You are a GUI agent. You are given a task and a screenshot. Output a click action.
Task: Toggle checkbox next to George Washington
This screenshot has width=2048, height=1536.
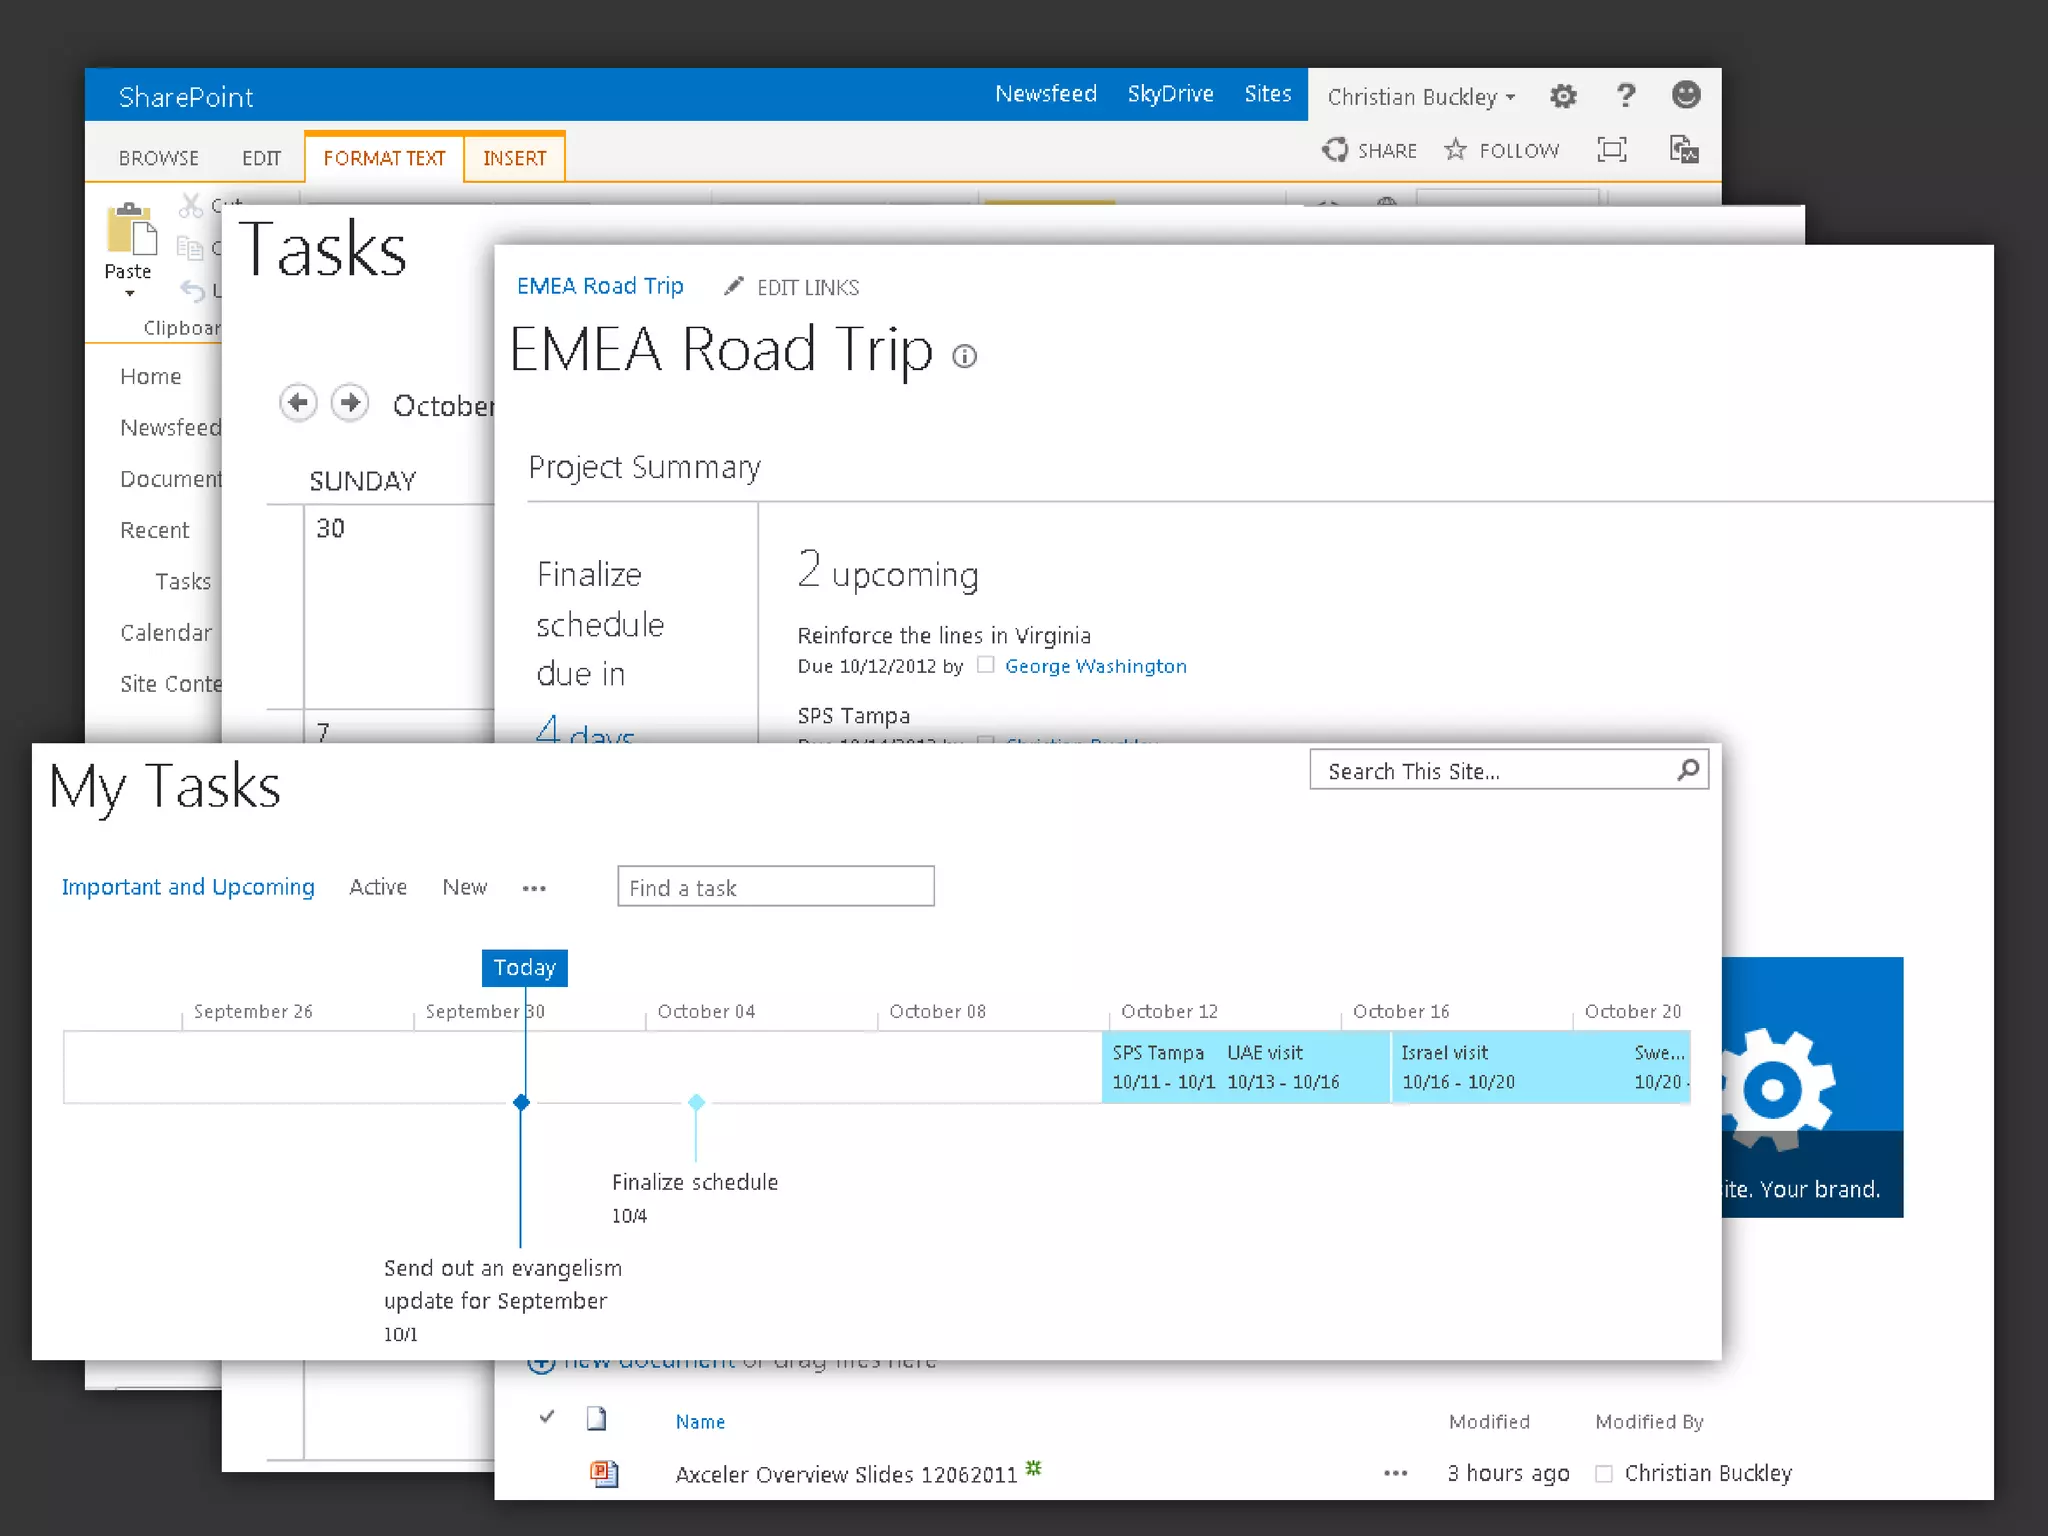click(986, 665)
